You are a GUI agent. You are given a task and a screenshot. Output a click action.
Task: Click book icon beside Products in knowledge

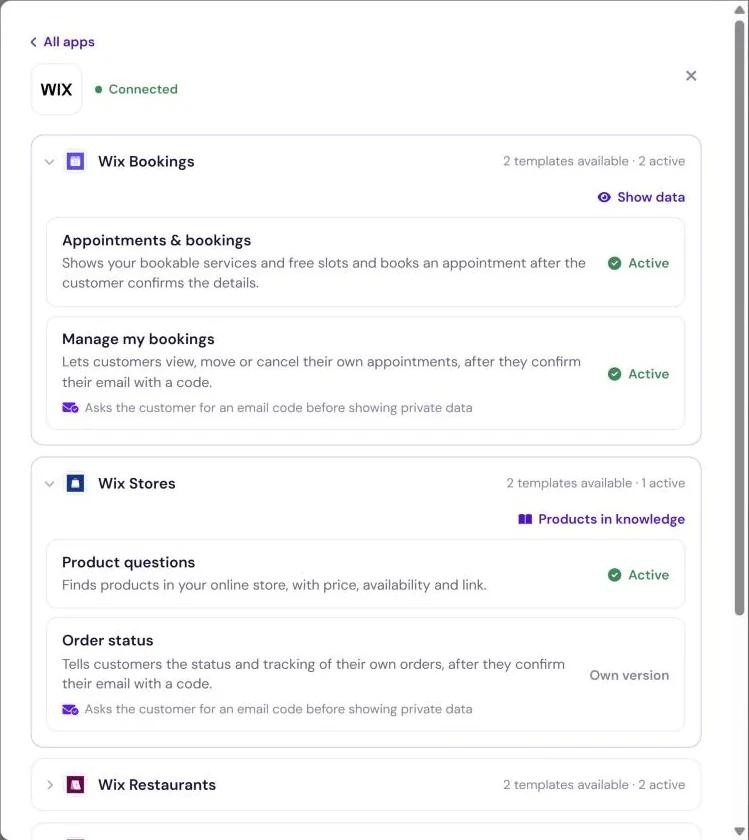coord(525,519)
